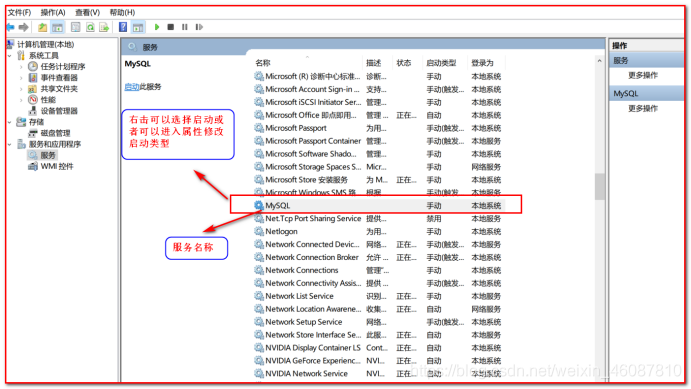Sort by the 描述 column header

coord(373,63)
